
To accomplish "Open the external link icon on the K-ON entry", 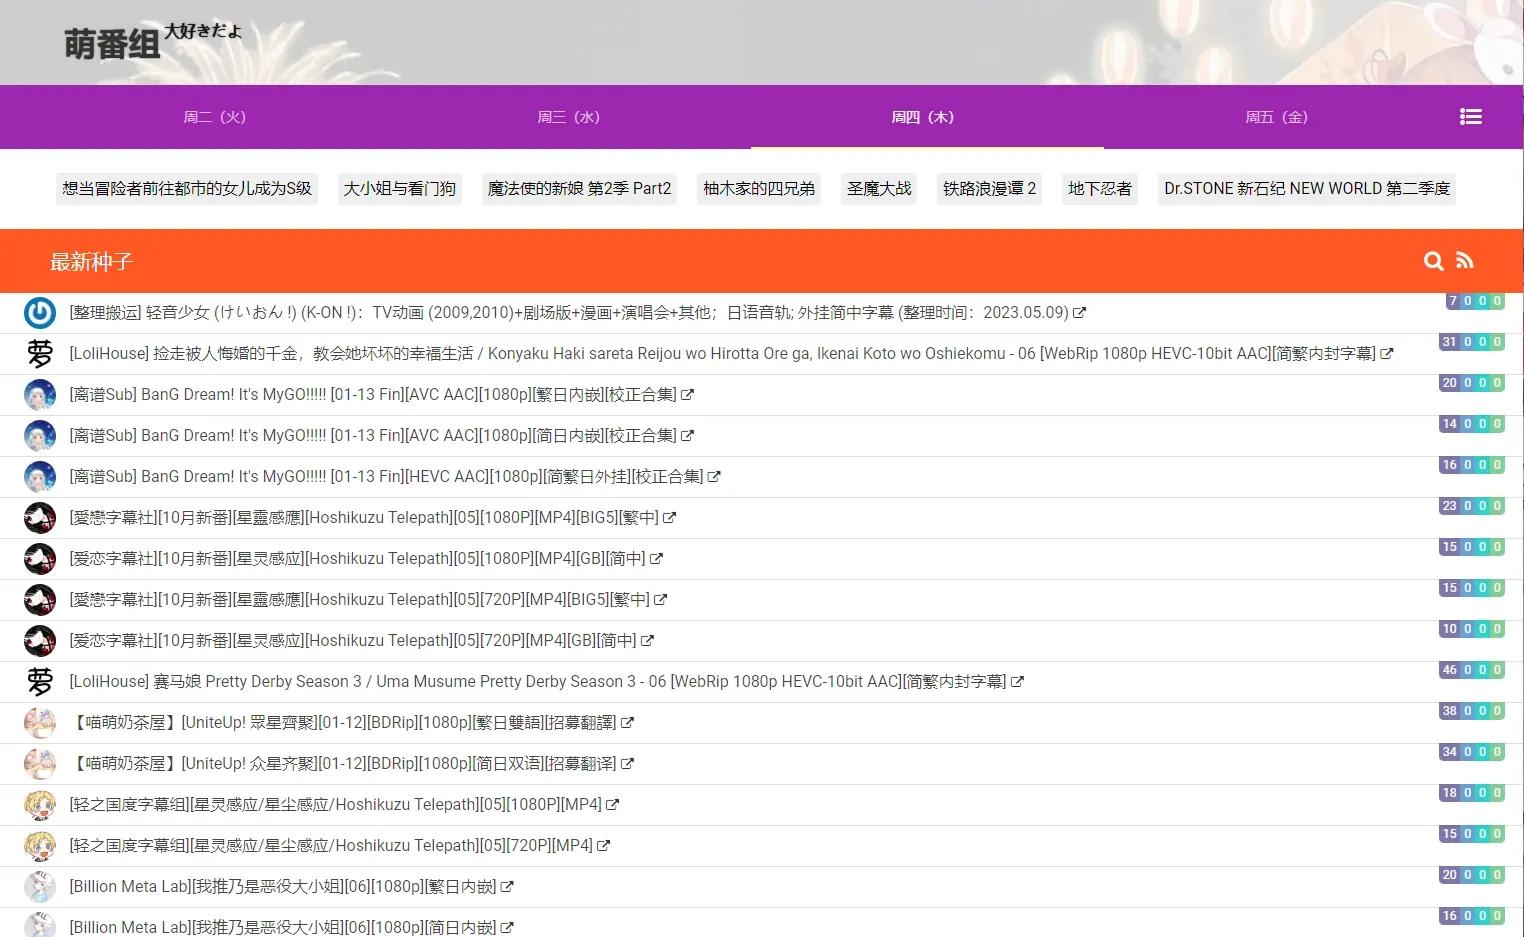I will 1079,312.
